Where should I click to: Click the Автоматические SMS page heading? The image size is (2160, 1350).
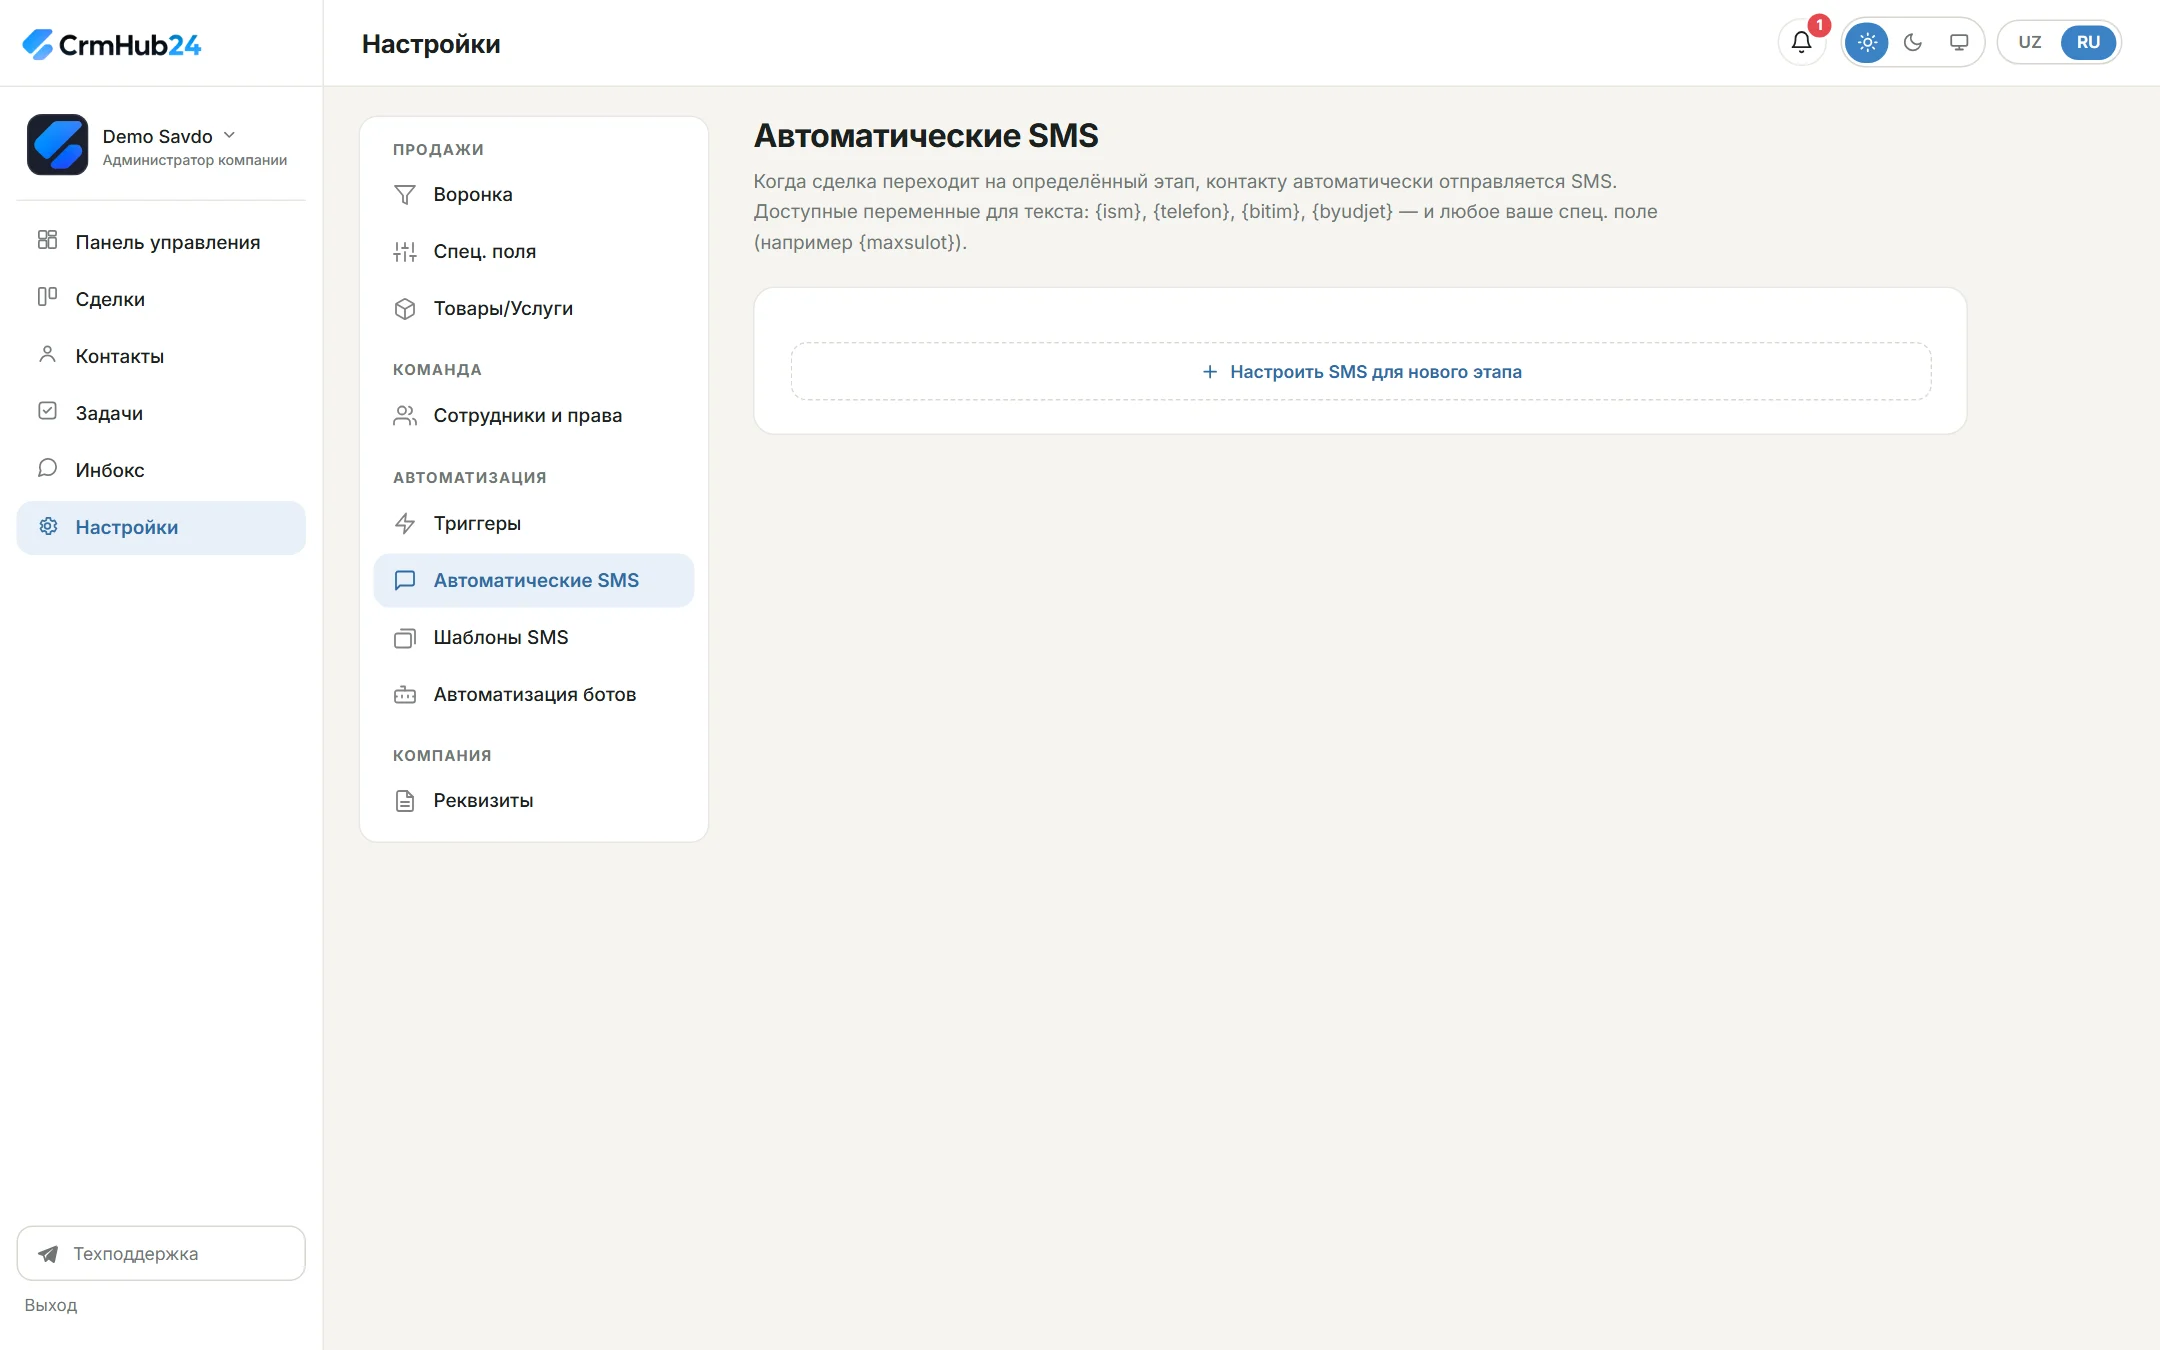coord(926,135)
